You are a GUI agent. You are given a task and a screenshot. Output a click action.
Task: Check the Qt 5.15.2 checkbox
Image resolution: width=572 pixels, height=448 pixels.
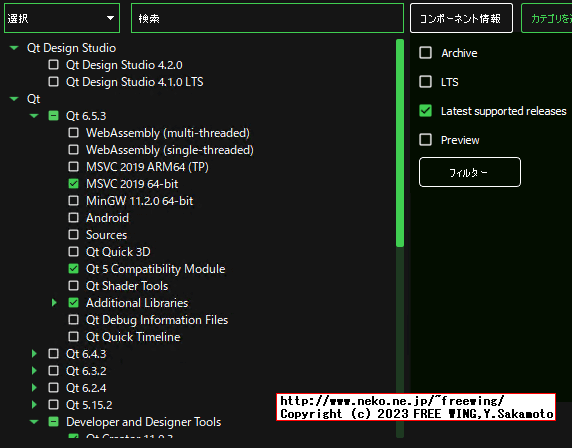click(x=54, y=405)
